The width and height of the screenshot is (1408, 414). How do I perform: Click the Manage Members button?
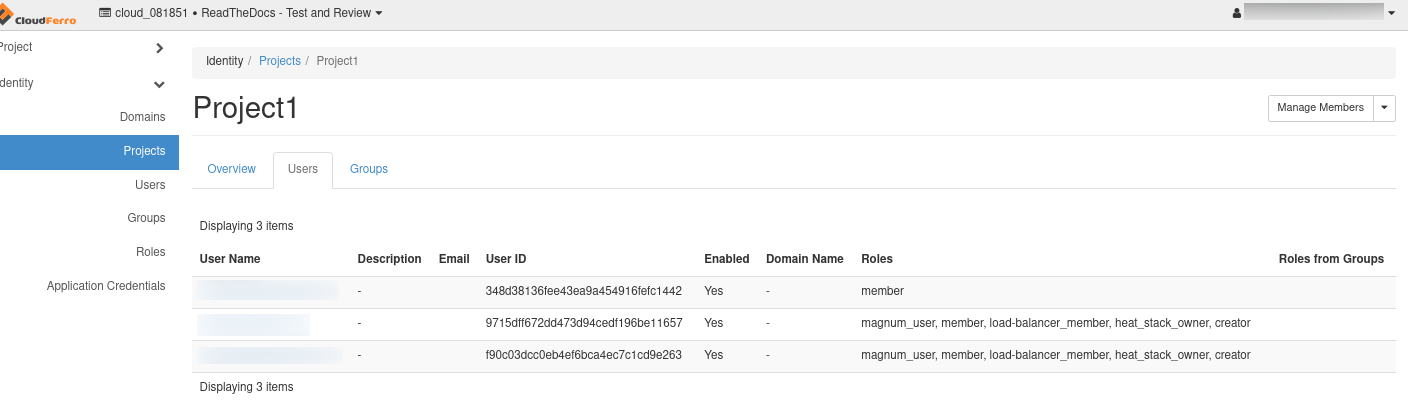coord(1320,108)
